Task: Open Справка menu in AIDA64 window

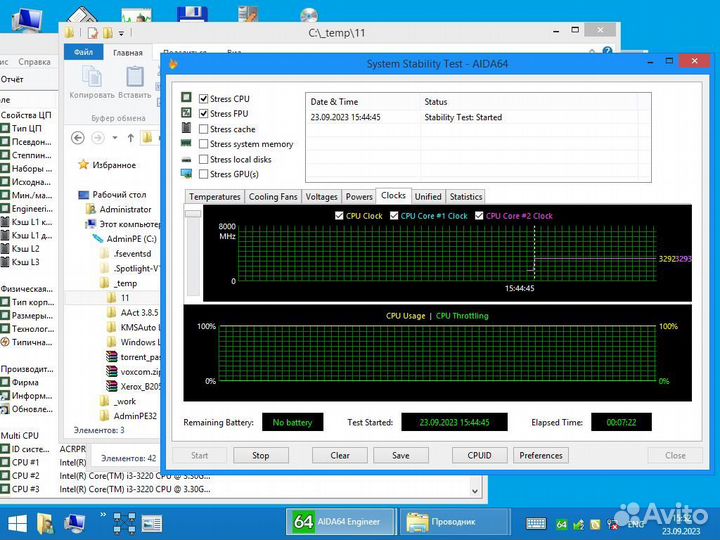Action: pyautogui.click(x=34, y=62)
